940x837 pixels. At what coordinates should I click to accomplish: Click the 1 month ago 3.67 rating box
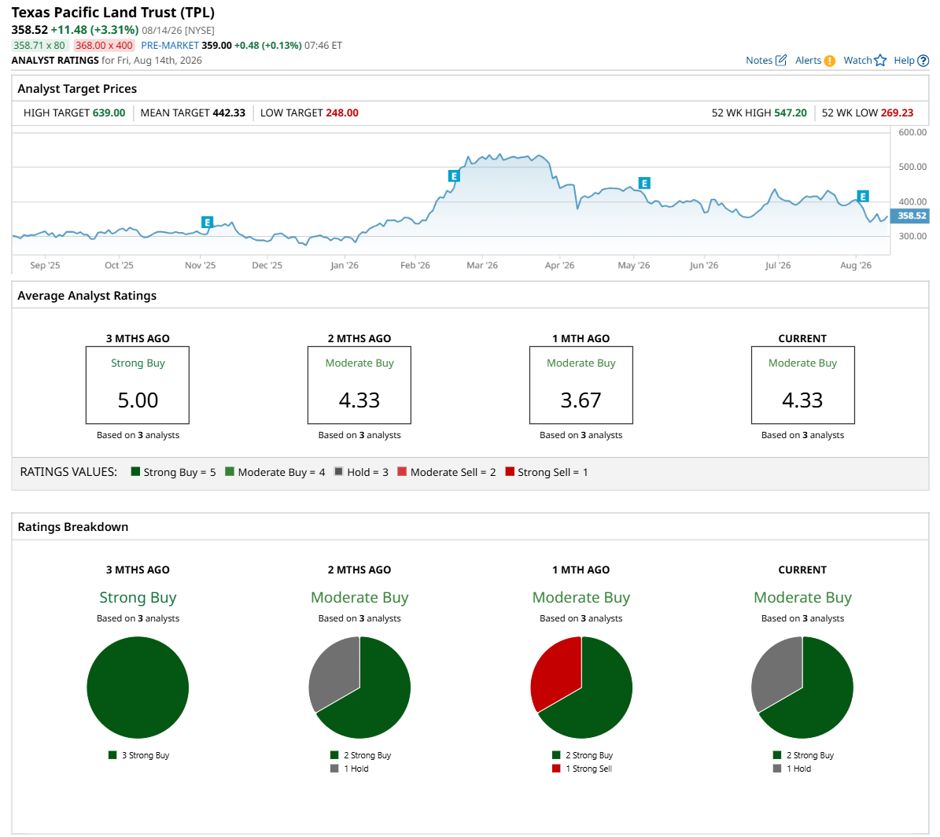pos(581,385)
